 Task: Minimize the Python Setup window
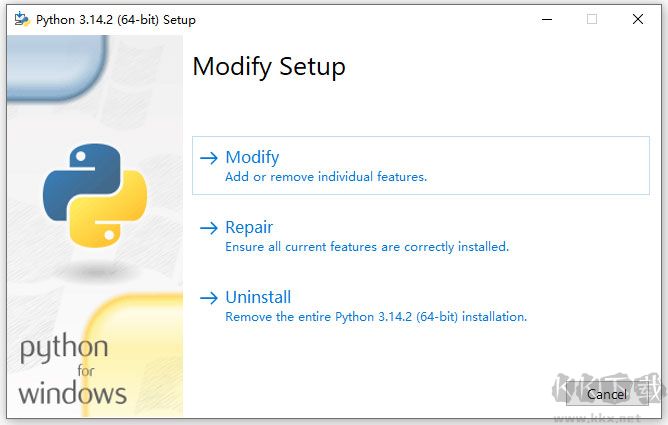tap(546, 19)
